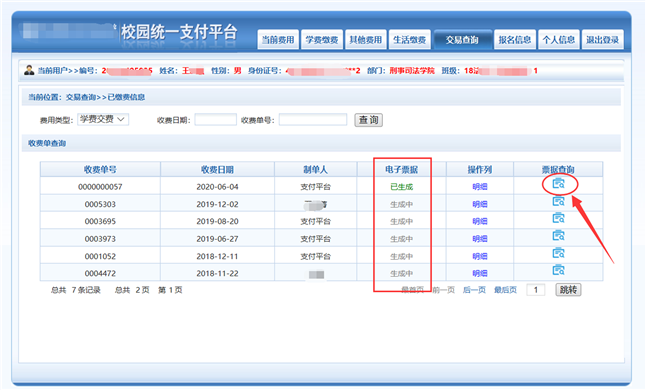Click department name 刑事司法学院
This screenshot has height=390, width=646.
coord(412,70)
